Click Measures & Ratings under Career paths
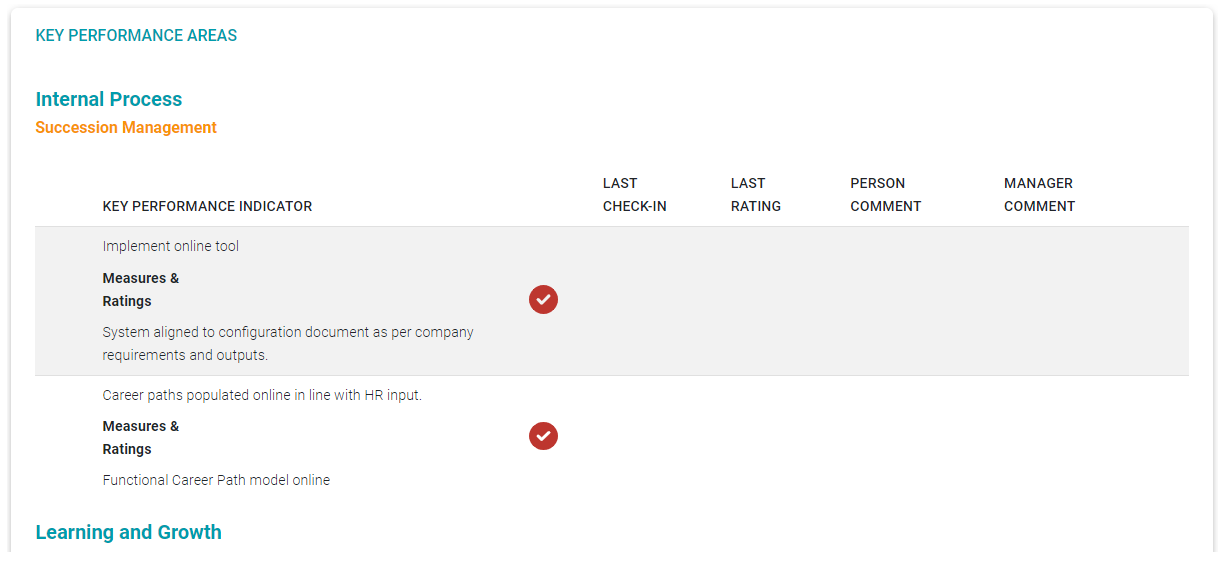 pos(141,438)
